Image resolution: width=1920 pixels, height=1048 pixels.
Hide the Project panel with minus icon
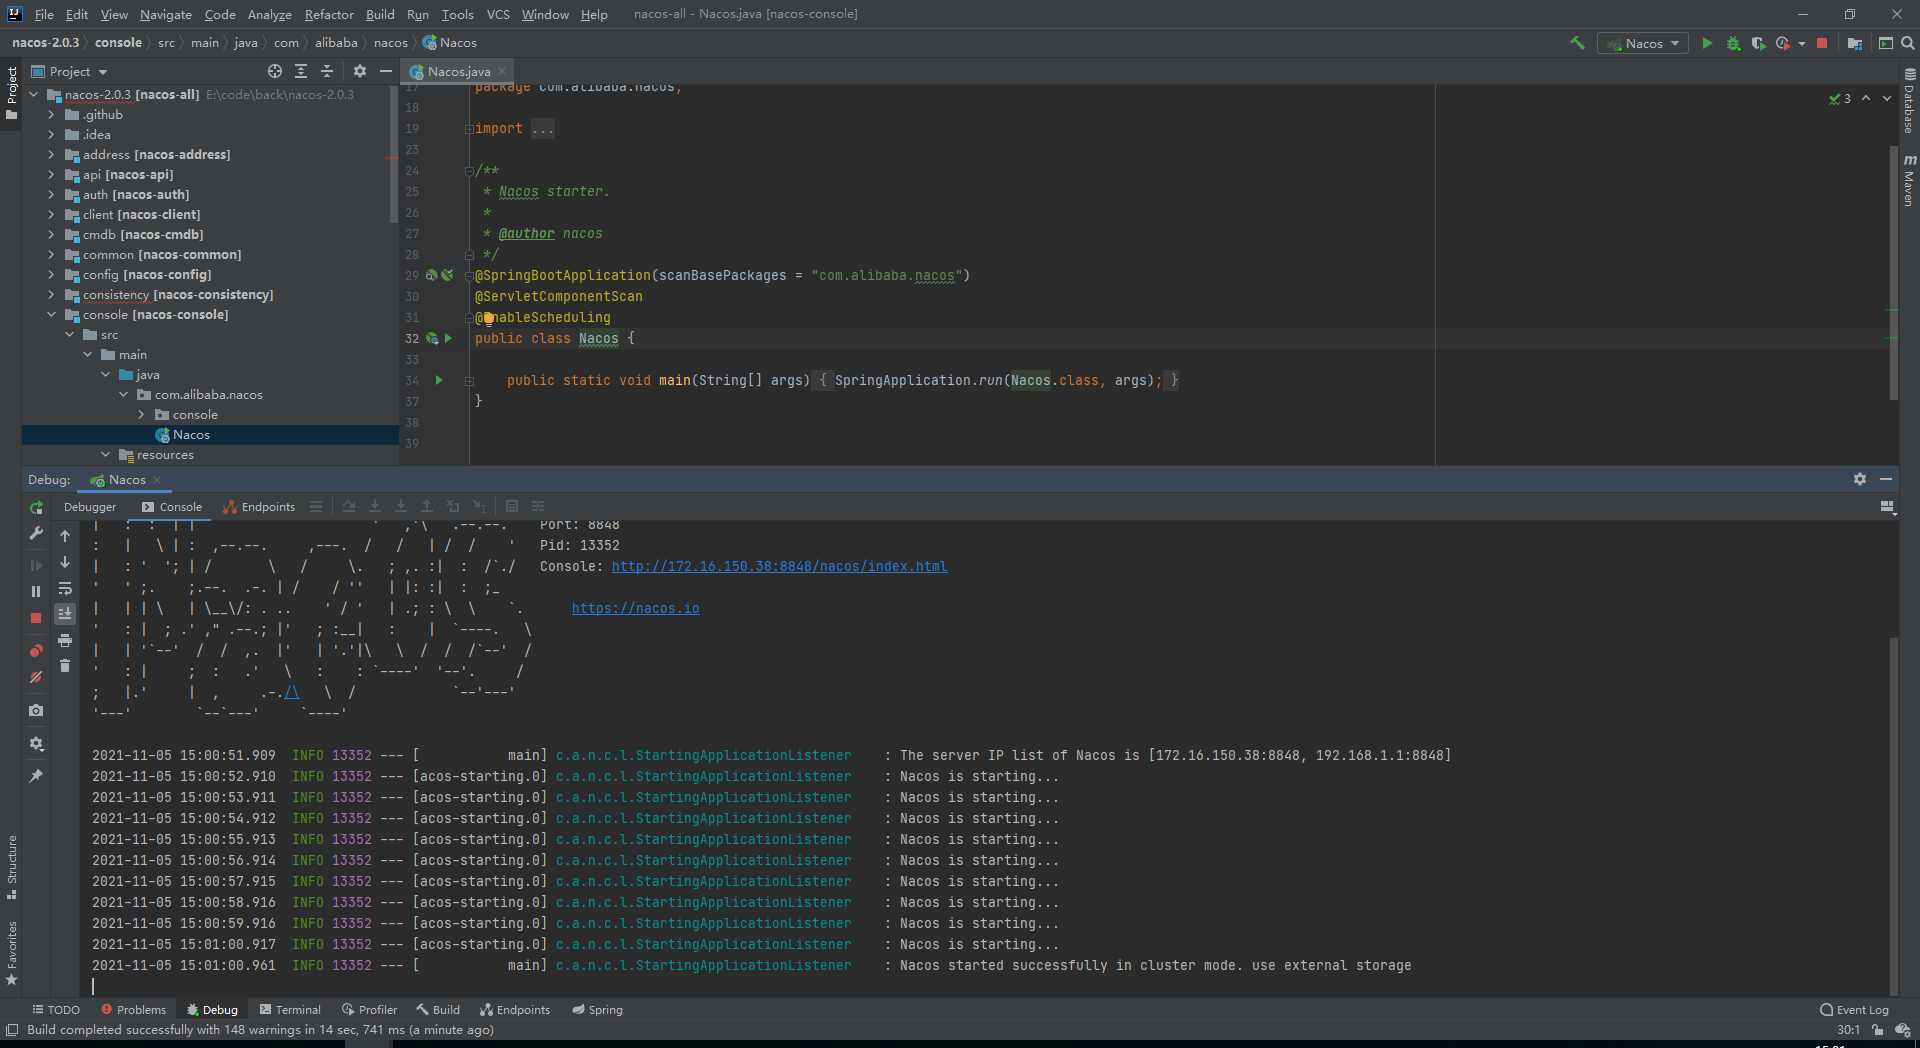point(386,71)
